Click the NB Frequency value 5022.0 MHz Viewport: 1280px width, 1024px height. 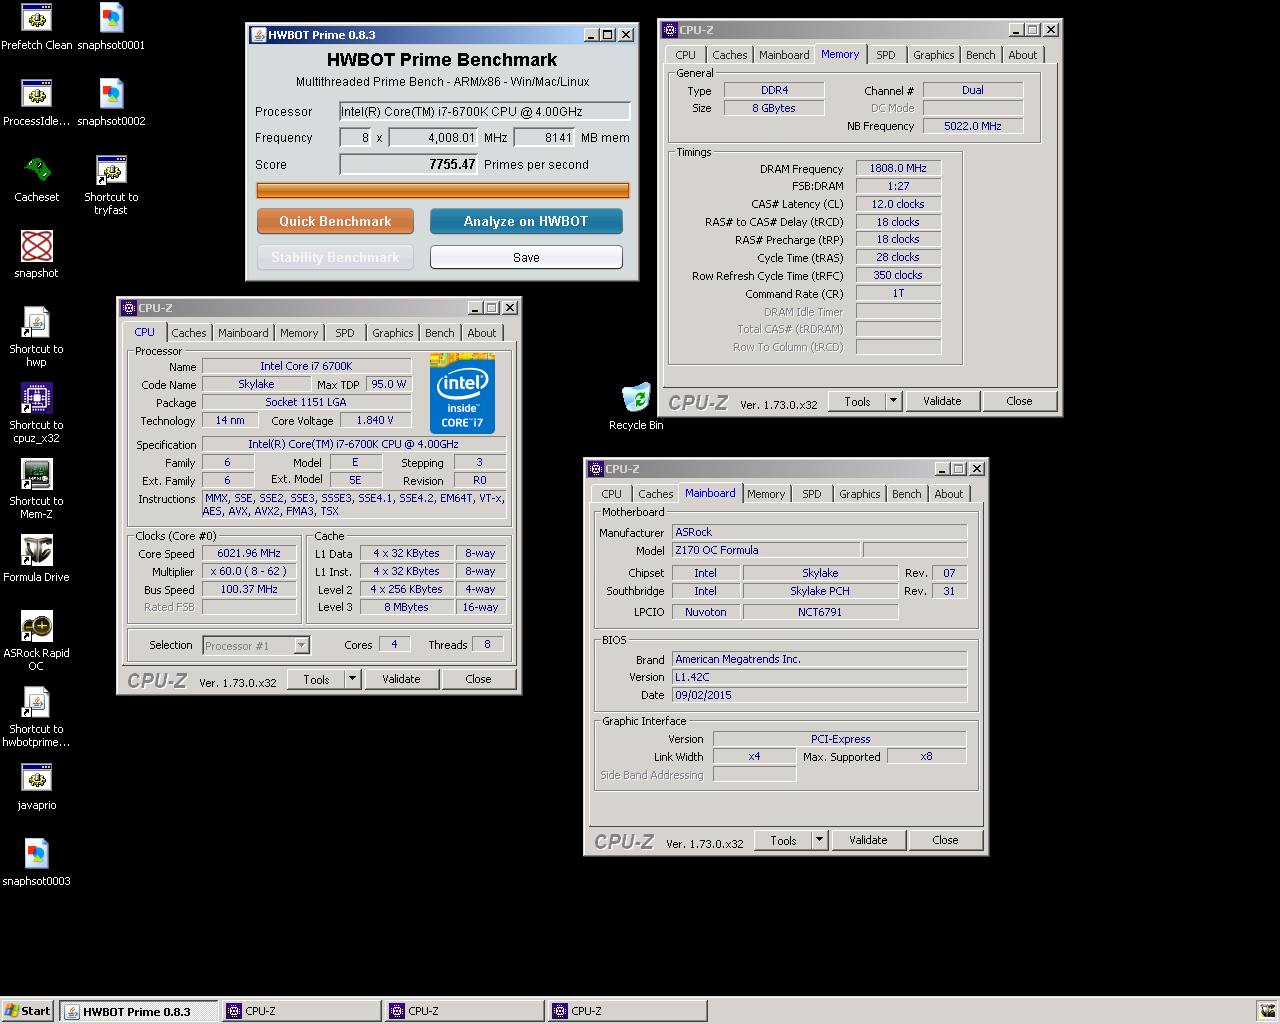click(973, 126)
